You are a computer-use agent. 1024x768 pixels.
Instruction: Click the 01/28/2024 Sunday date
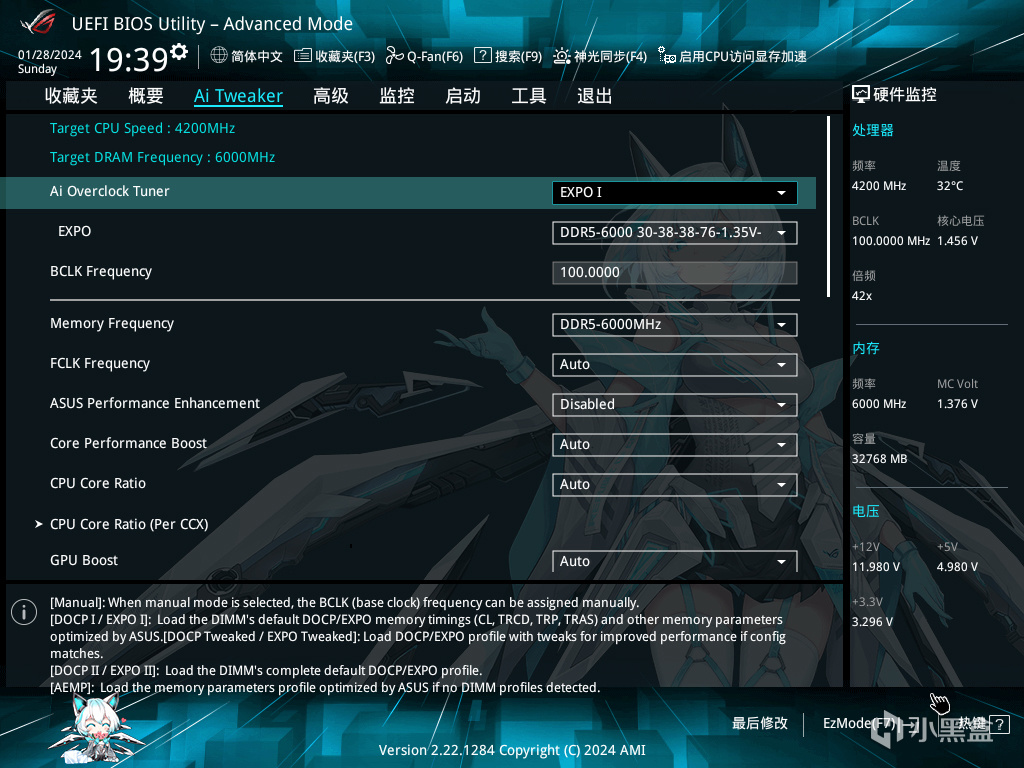click(50, 61)
